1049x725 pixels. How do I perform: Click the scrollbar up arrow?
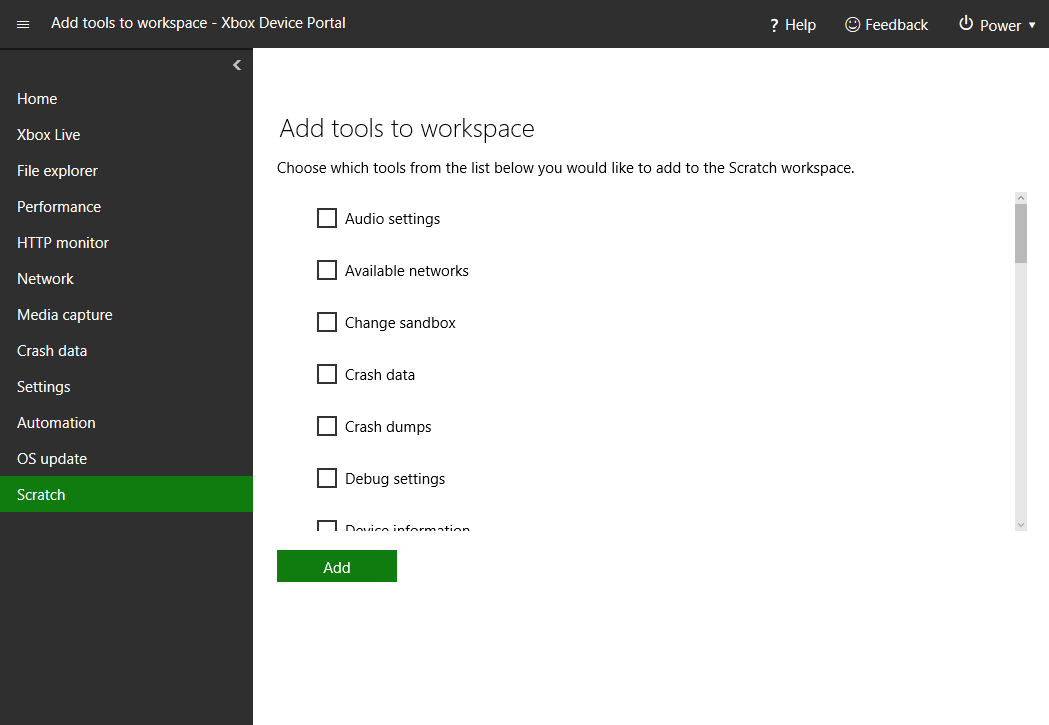1020,198
